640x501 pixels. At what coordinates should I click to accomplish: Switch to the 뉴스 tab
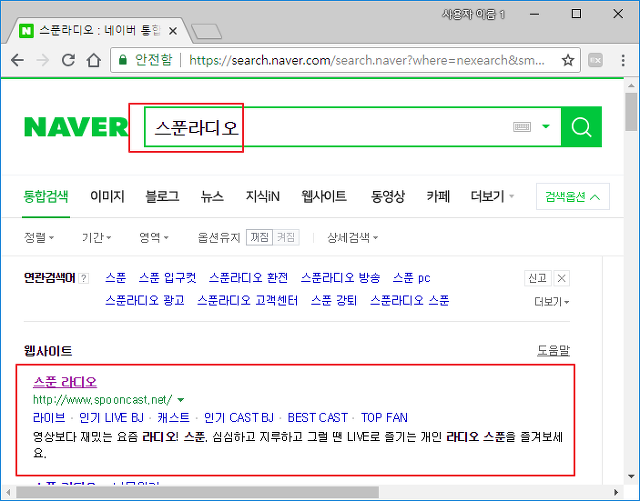212,196
